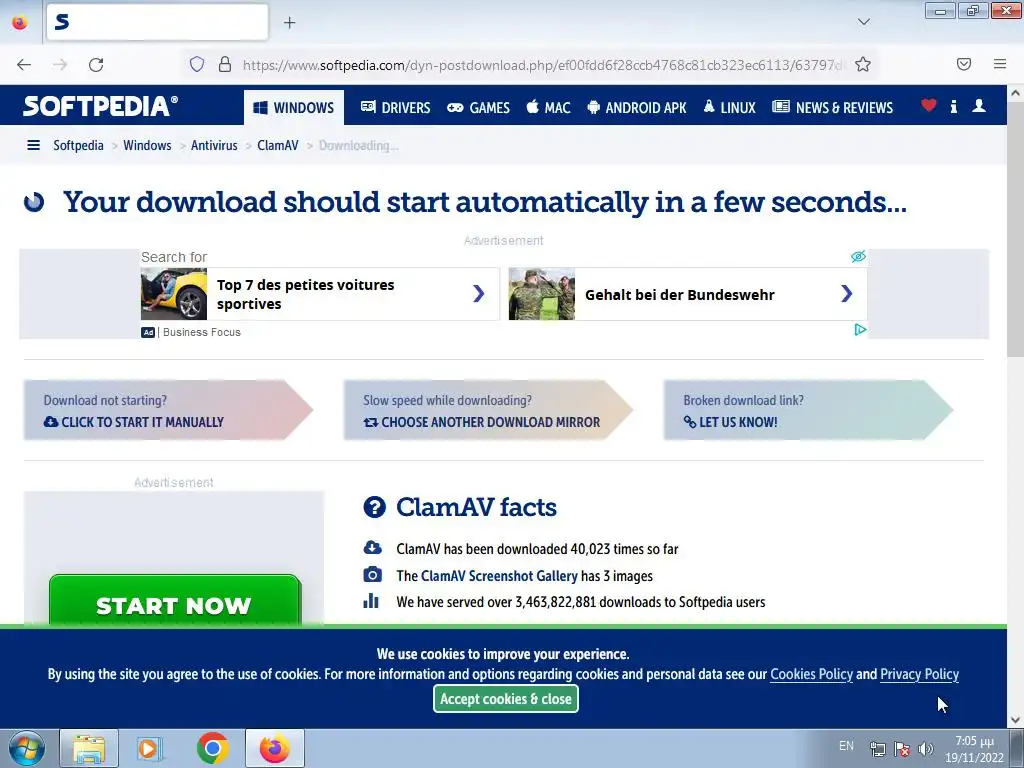Launch the media player taskbar icon
This screenshot has height=768, width=1024.
150,748
